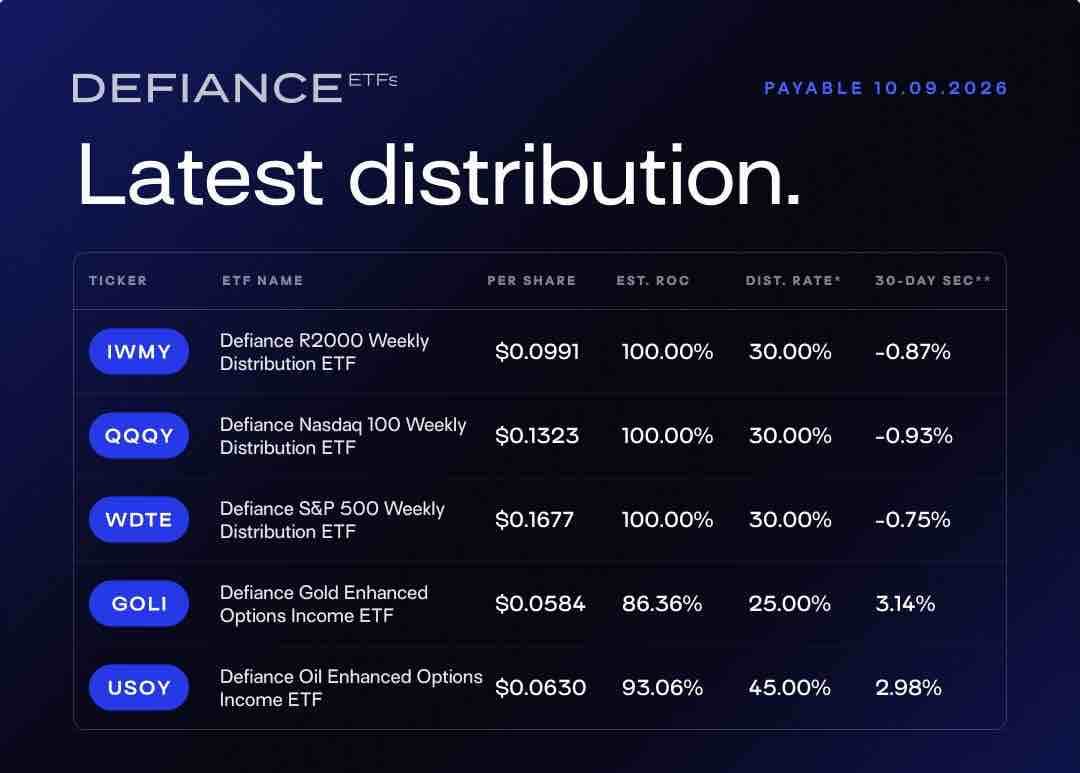Select the QQQY ticker pill

click(x=138, y=435)
